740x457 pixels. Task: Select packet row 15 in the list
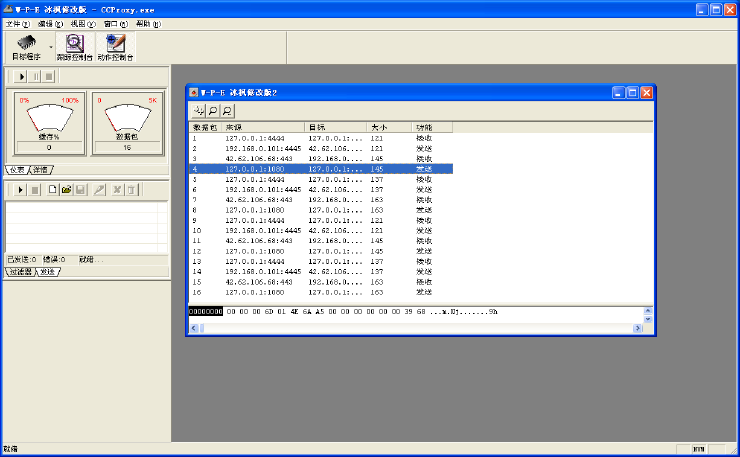tap(321, 282)
